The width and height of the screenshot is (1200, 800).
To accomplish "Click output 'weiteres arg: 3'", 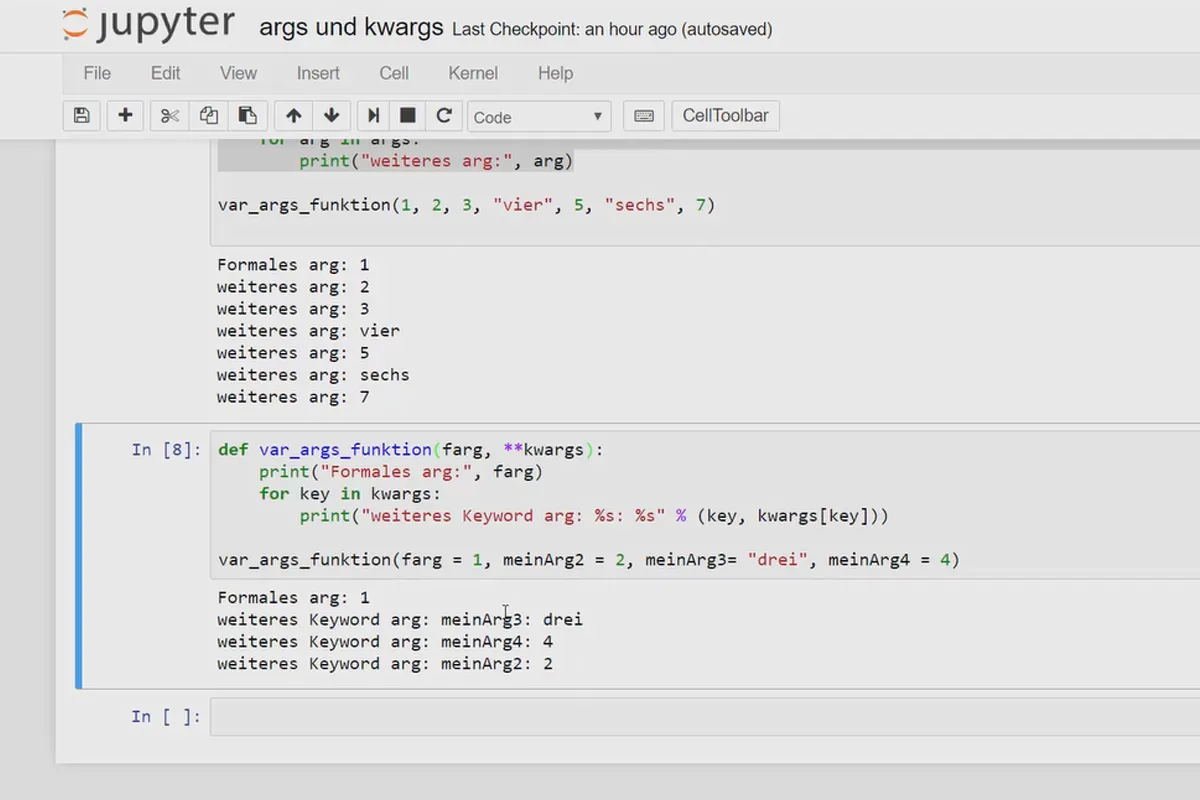I will [x=293, y=309].
